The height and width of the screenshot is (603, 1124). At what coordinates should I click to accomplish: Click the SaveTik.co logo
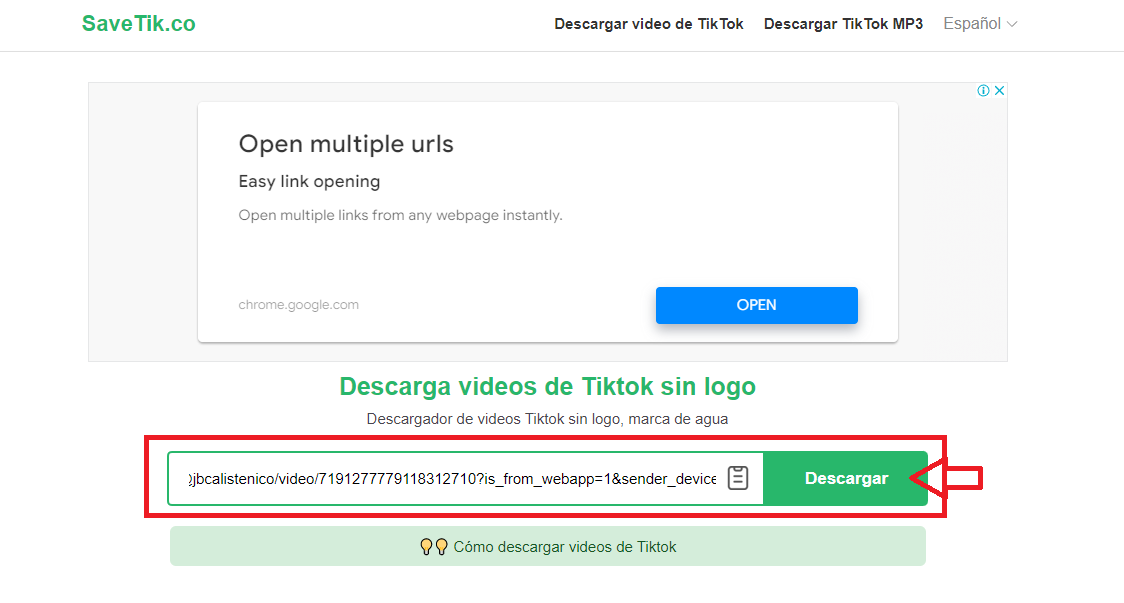click(138, 24)
